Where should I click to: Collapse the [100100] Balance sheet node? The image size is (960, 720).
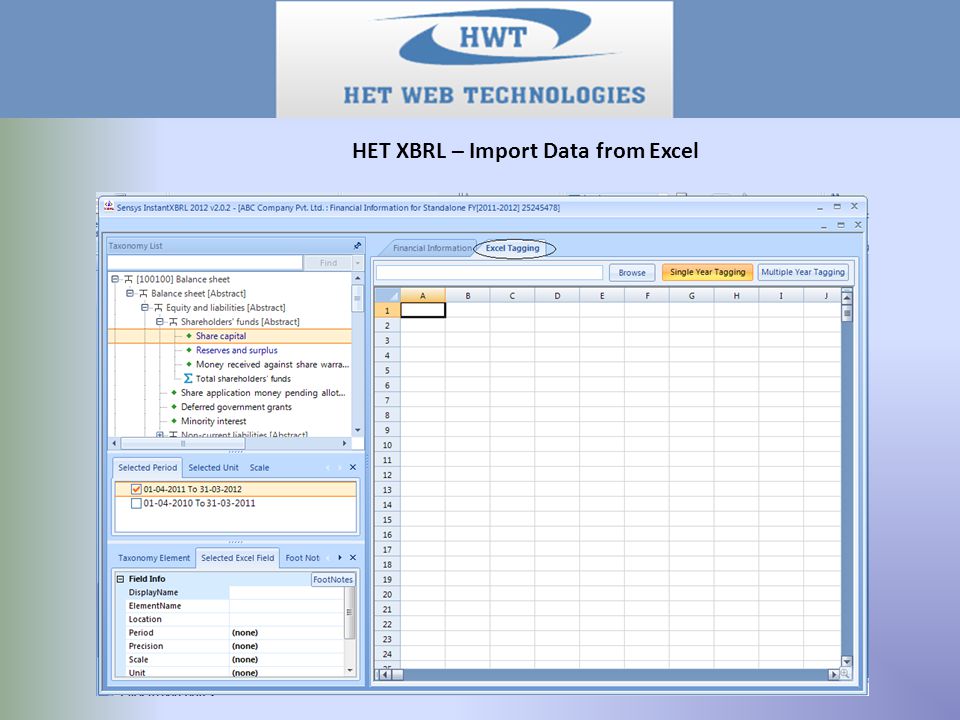click(115, 279)
